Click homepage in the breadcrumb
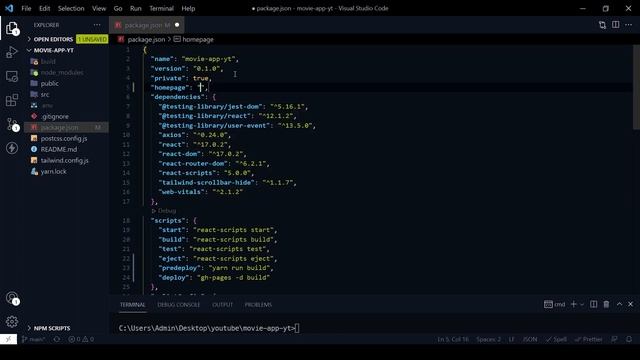The image size is (640, 360). (198, 40)
